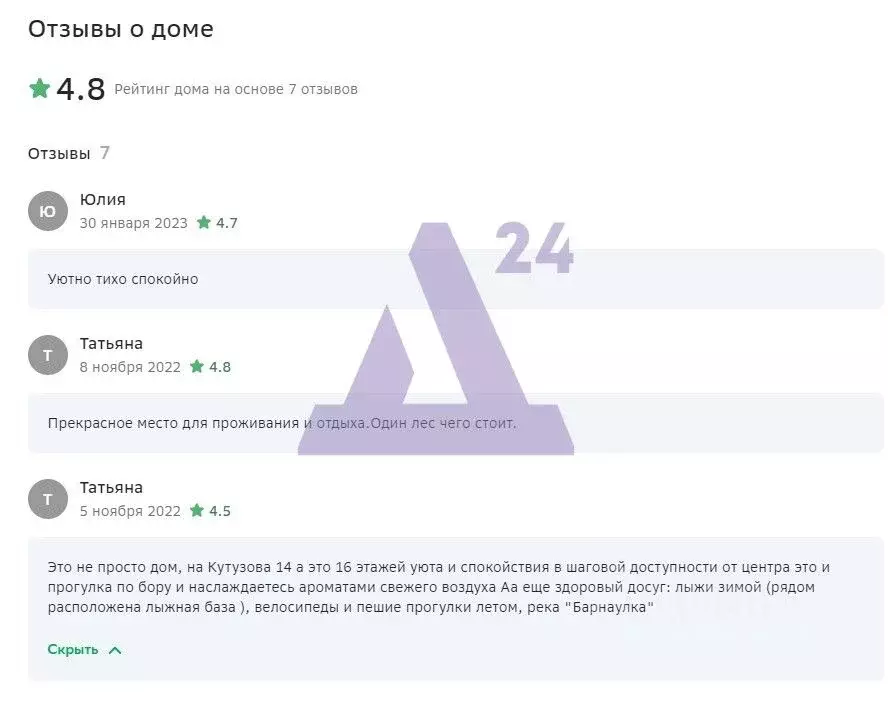Click the Отзывы о доме heading
Viewport: 888px width, 702px height.
click(121, 29)
